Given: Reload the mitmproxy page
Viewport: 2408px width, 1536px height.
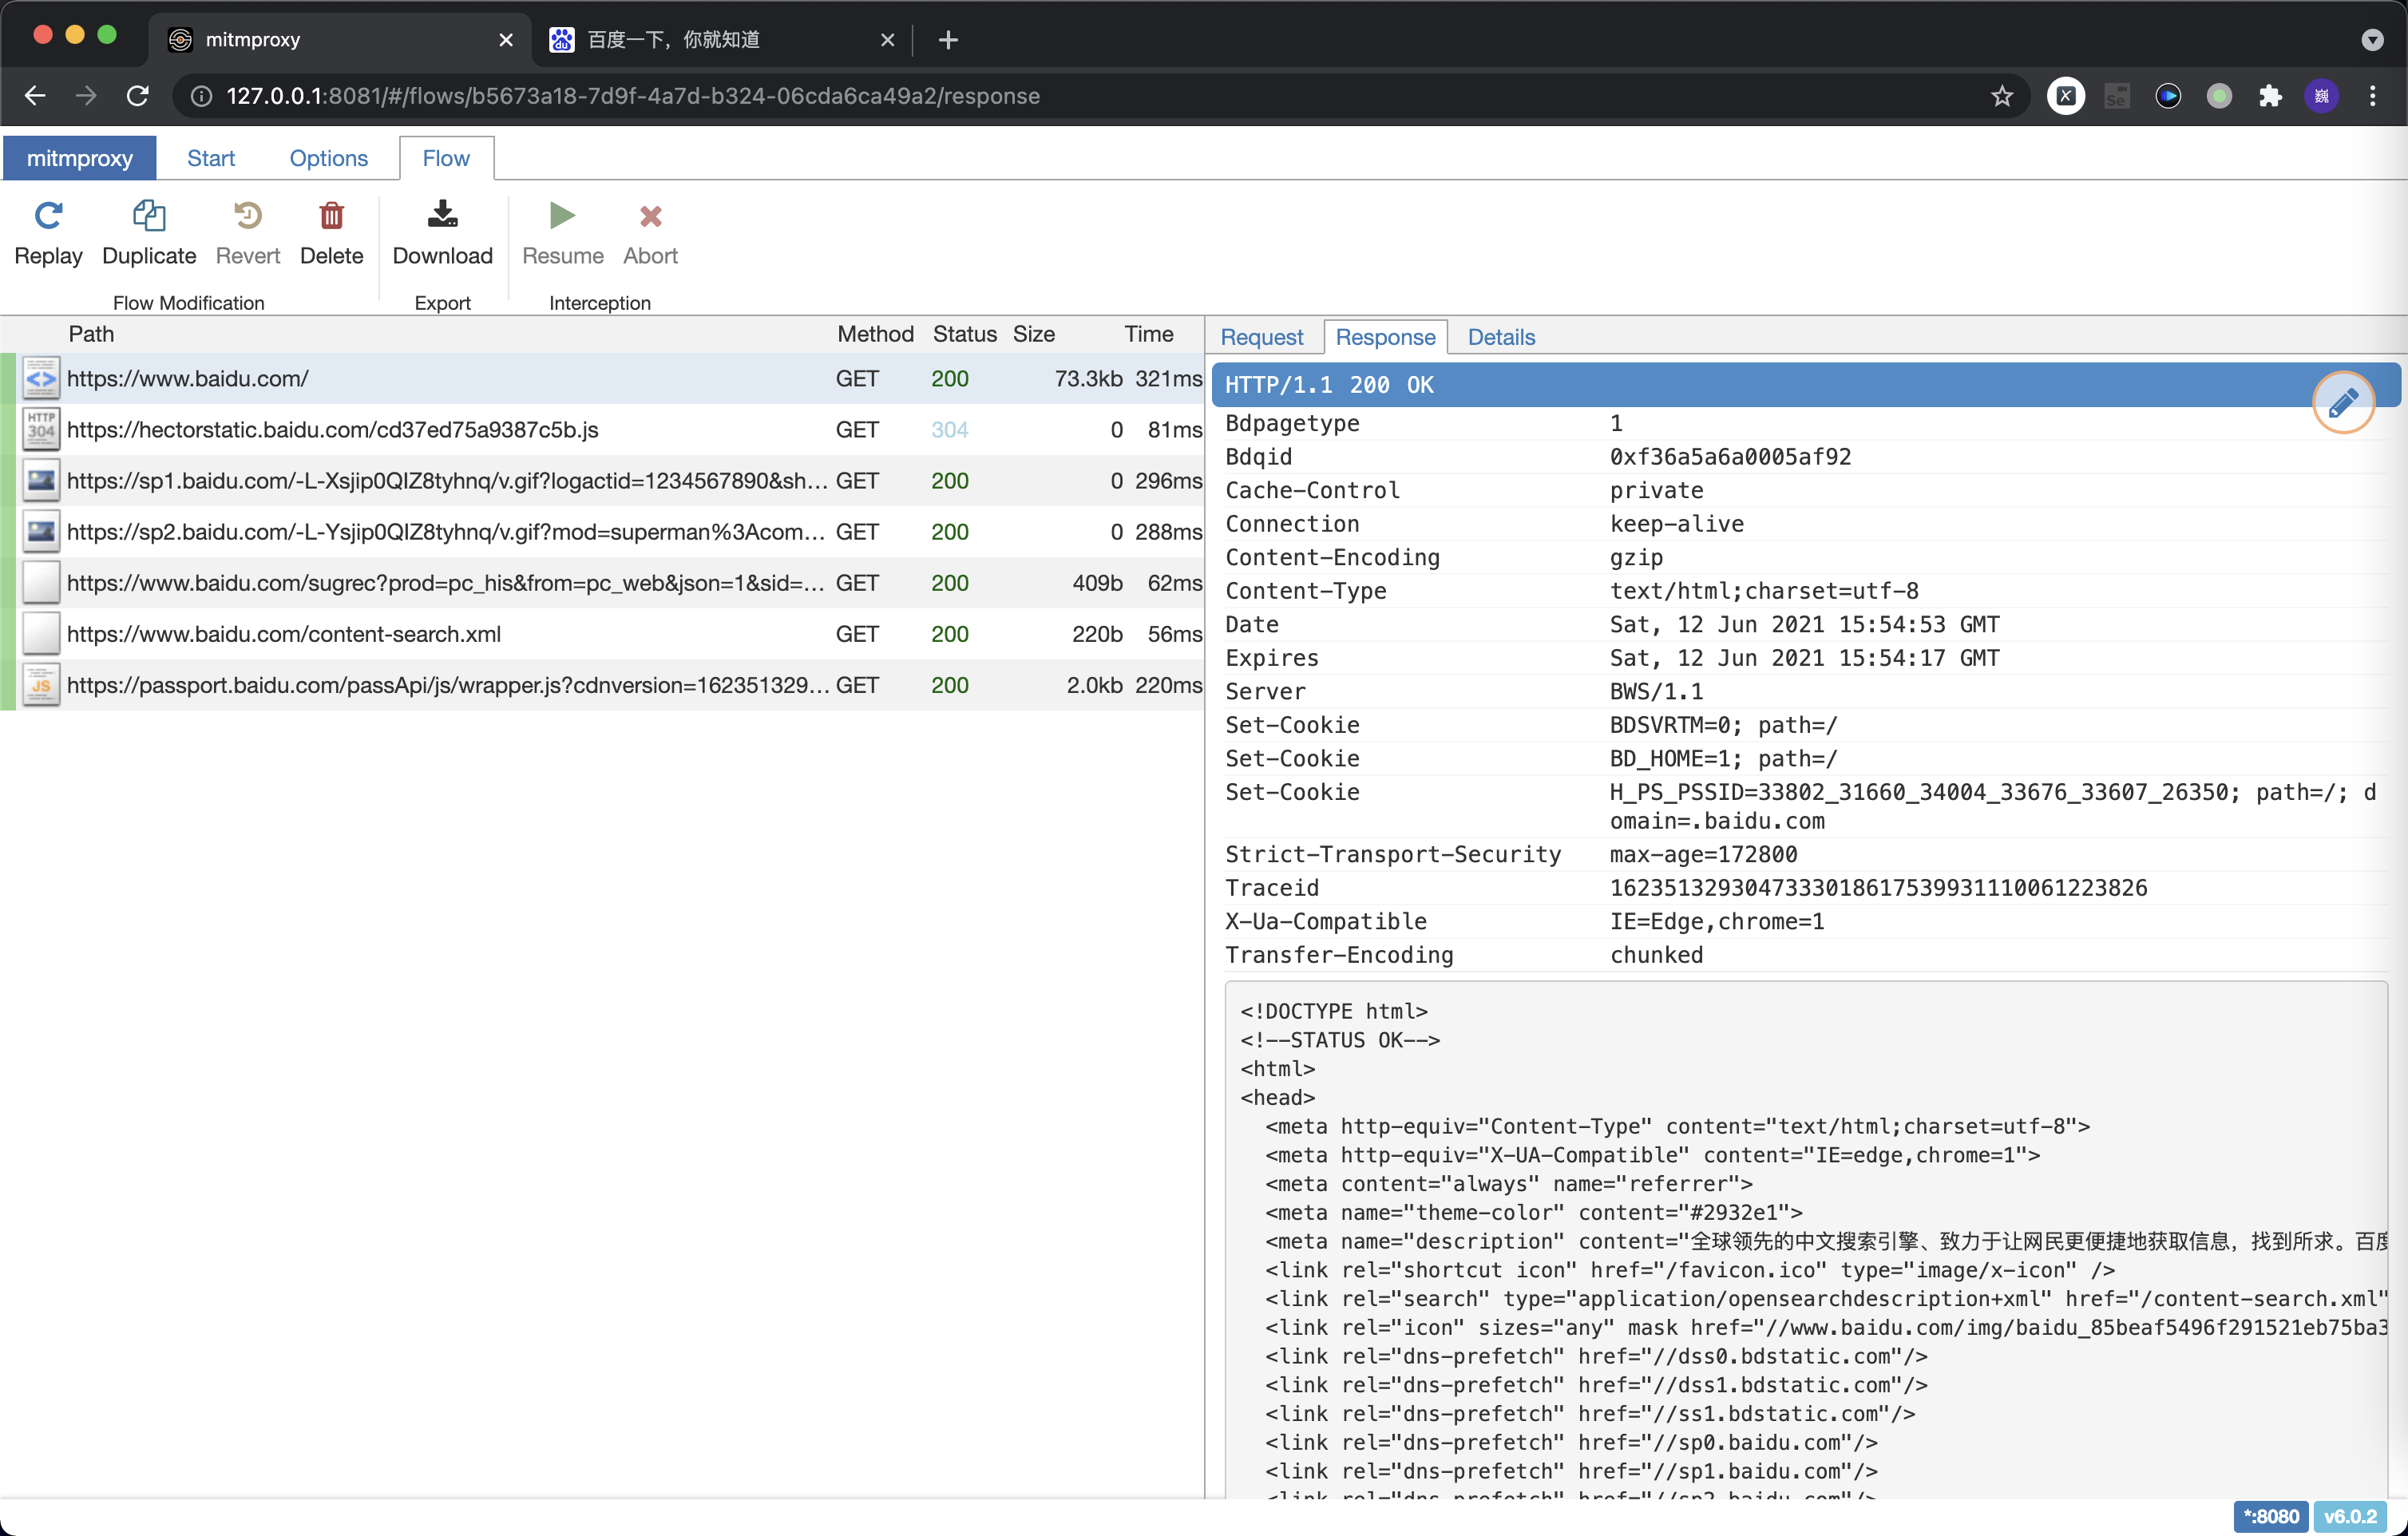Looking at the screenshot, I should (138, 96).
